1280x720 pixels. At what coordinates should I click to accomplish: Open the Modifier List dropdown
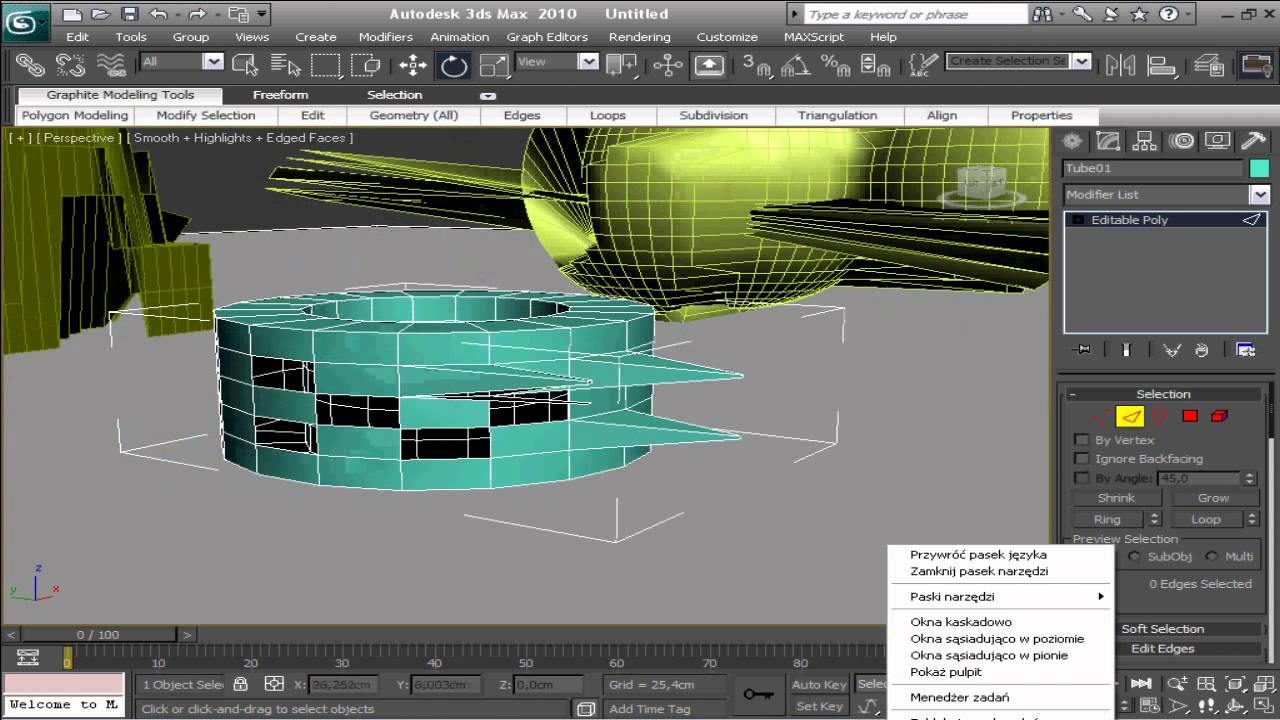pyautogui.click(x=1259, y=195)
